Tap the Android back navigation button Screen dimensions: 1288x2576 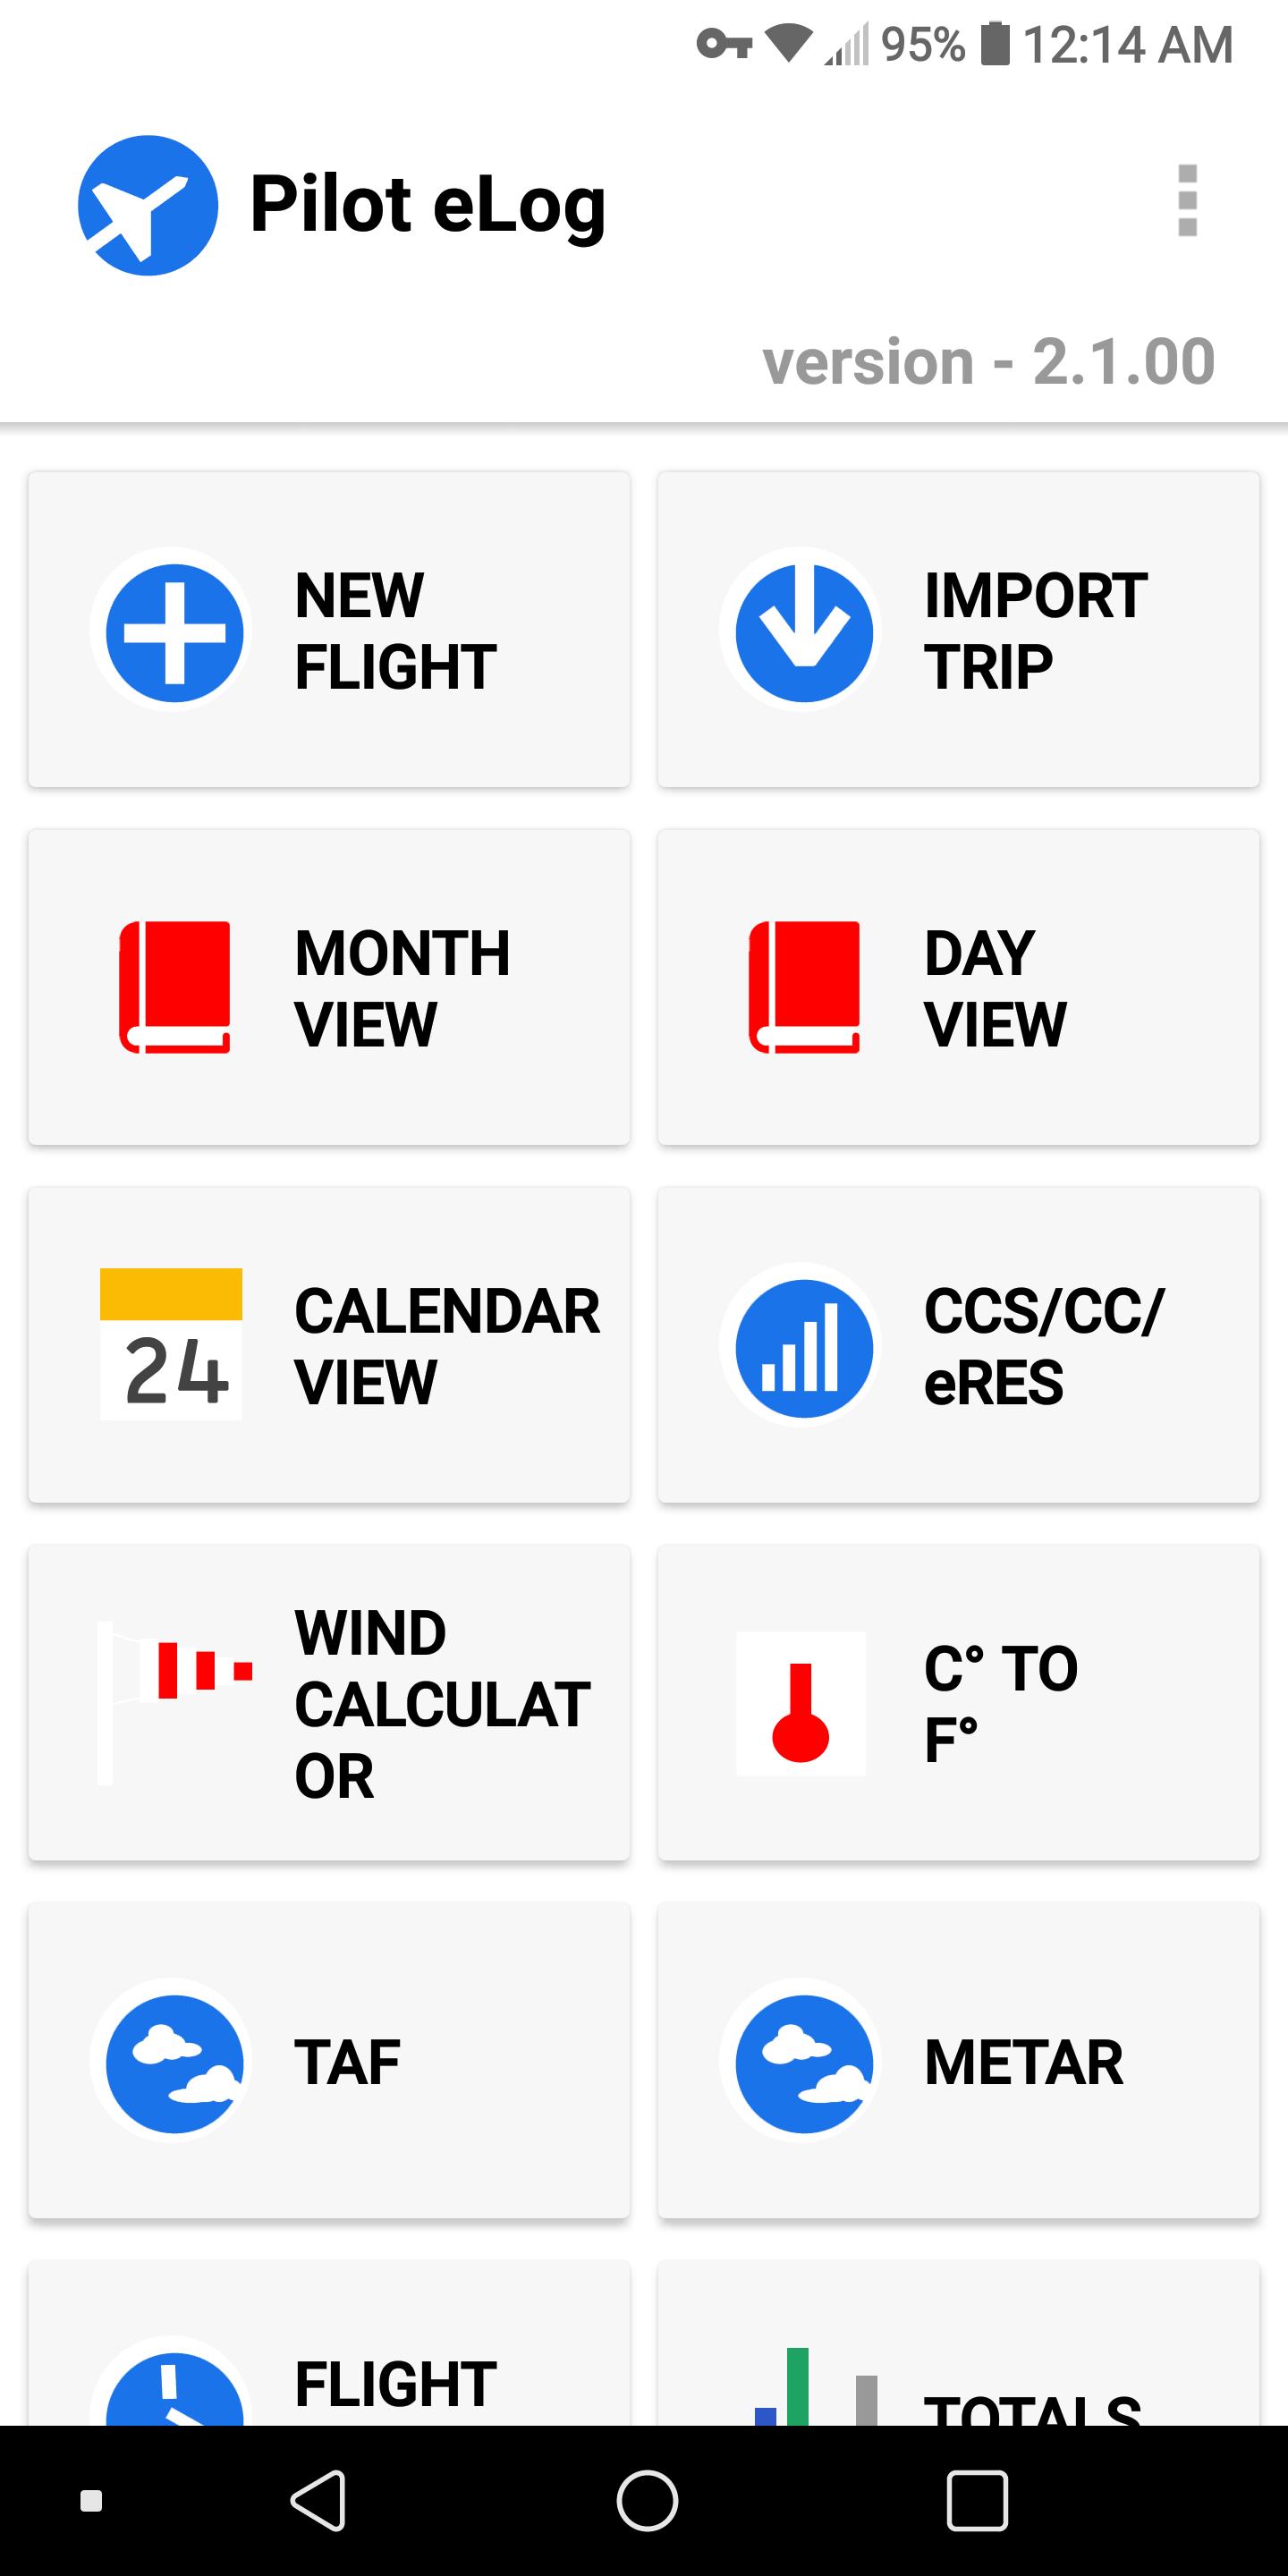tap(320, 2500)
